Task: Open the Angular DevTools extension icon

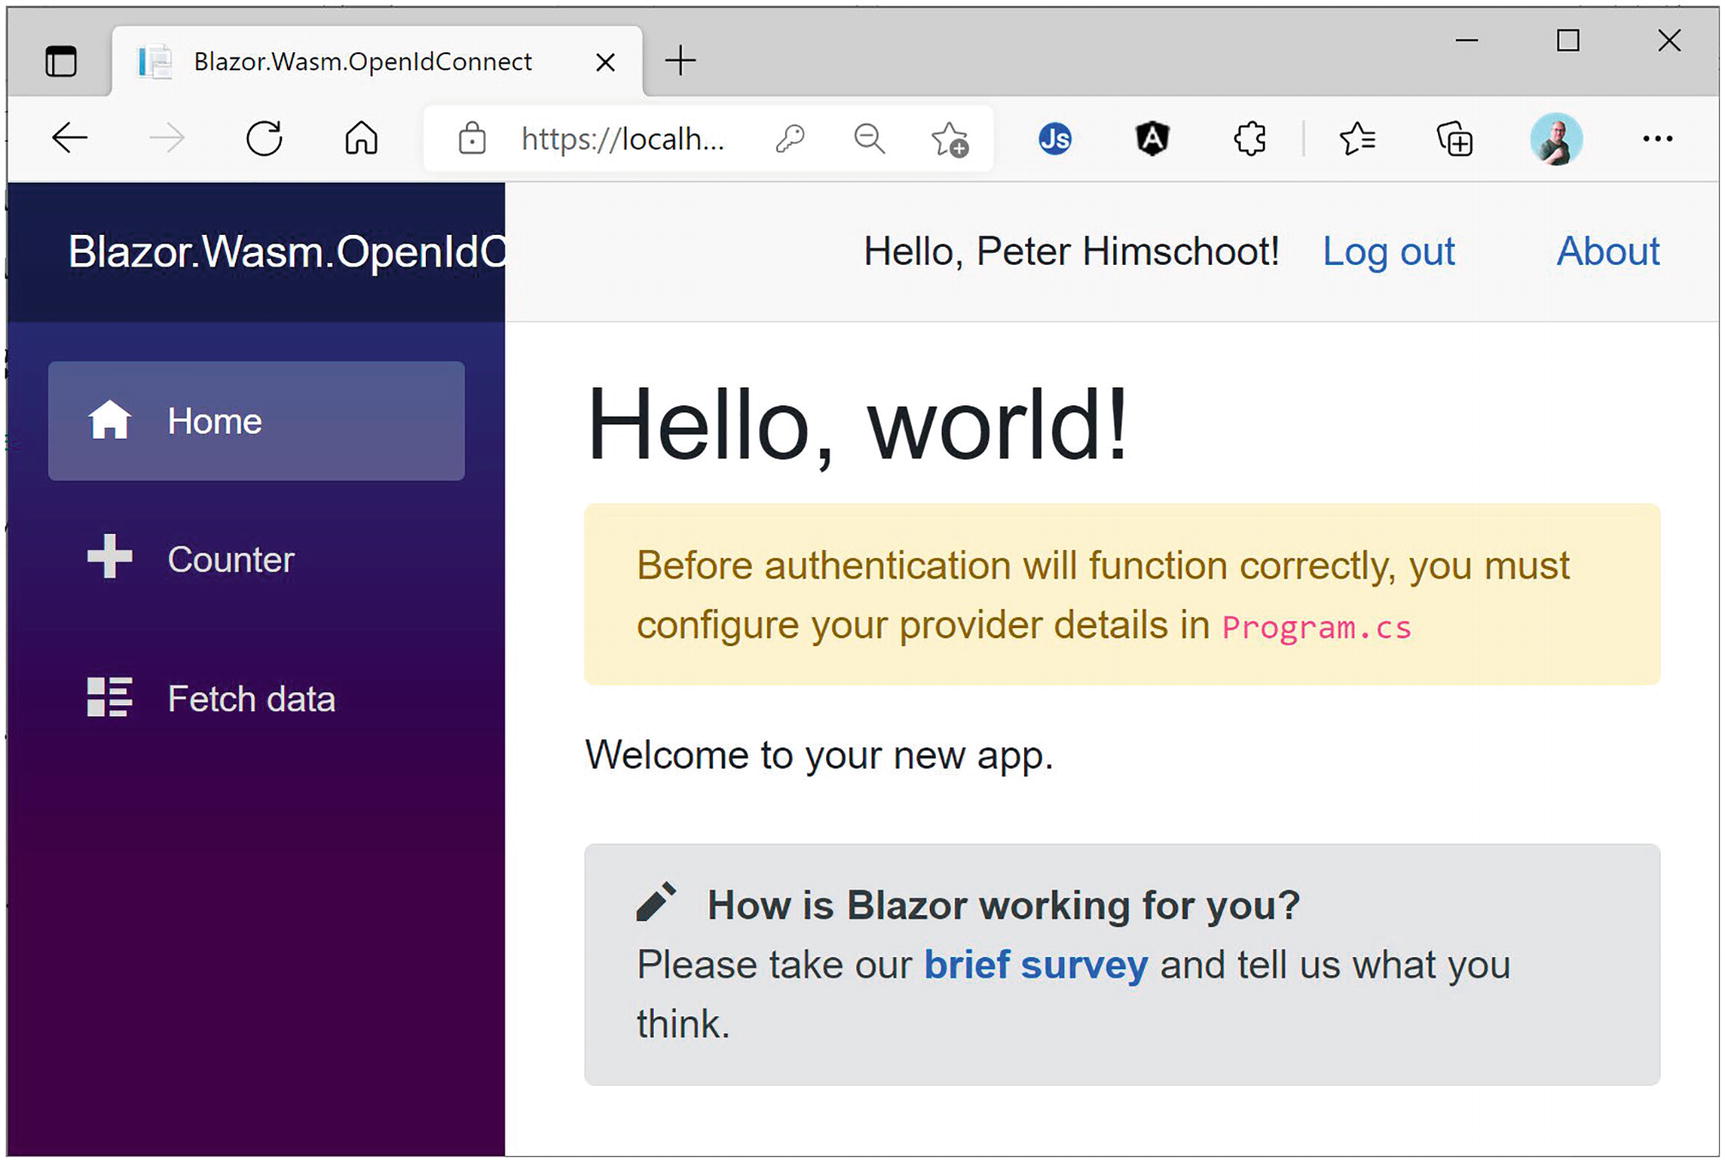Action: pyautogui.click(x=1152, y=138)
